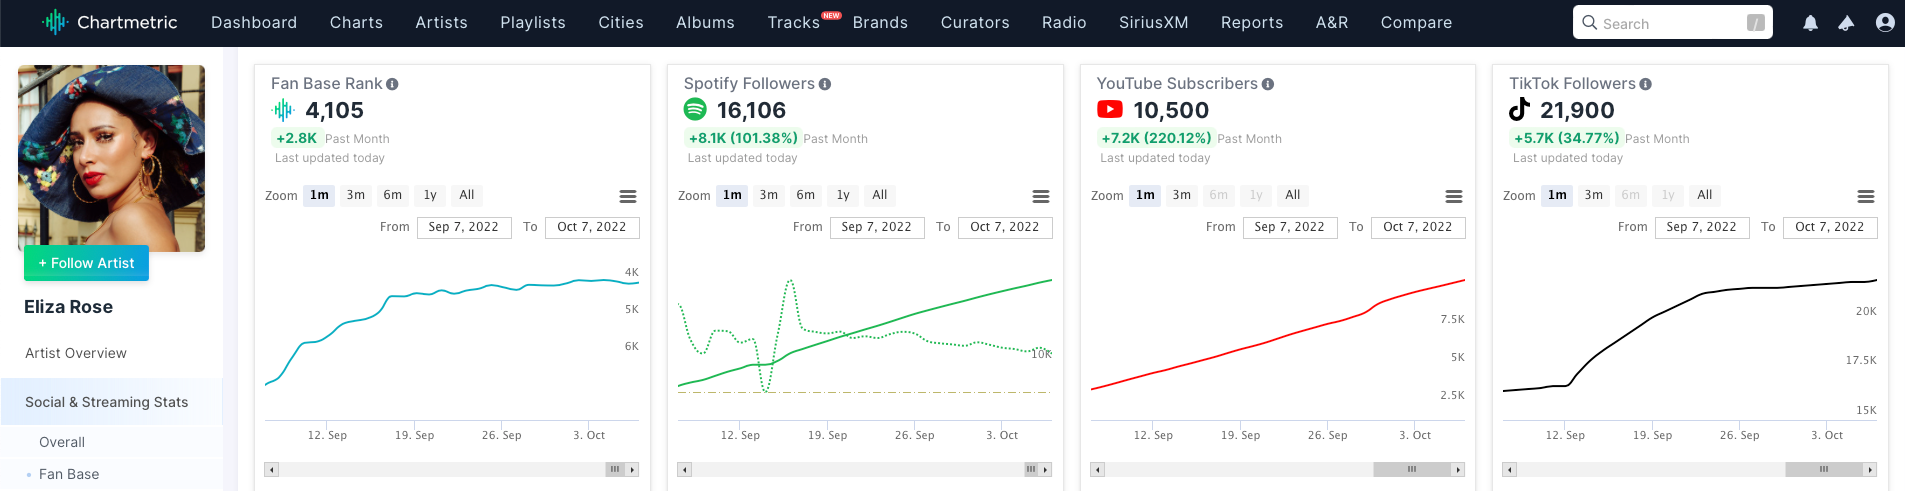Image resolution: width=1905 pixels, height=491 pixels.
Task: Open Tracks in navigation
Action: [794, 22]
